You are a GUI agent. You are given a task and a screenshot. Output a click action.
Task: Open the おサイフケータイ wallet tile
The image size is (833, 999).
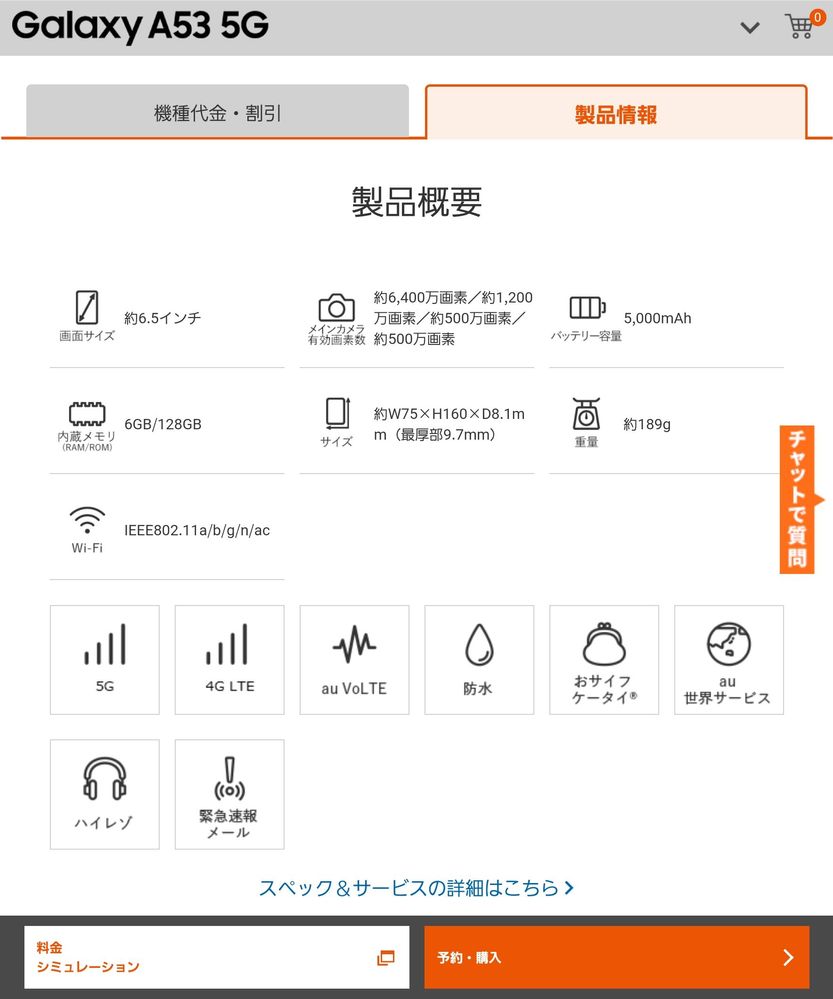(x=604, y=660)
